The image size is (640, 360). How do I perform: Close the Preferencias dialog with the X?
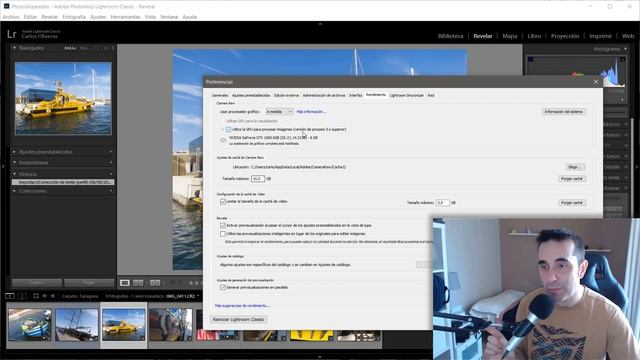tap(596, 82)
